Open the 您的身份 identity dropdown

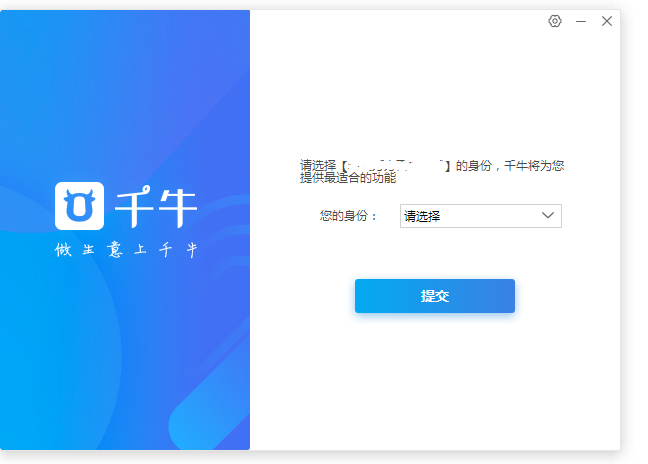[x=481, y=216]
